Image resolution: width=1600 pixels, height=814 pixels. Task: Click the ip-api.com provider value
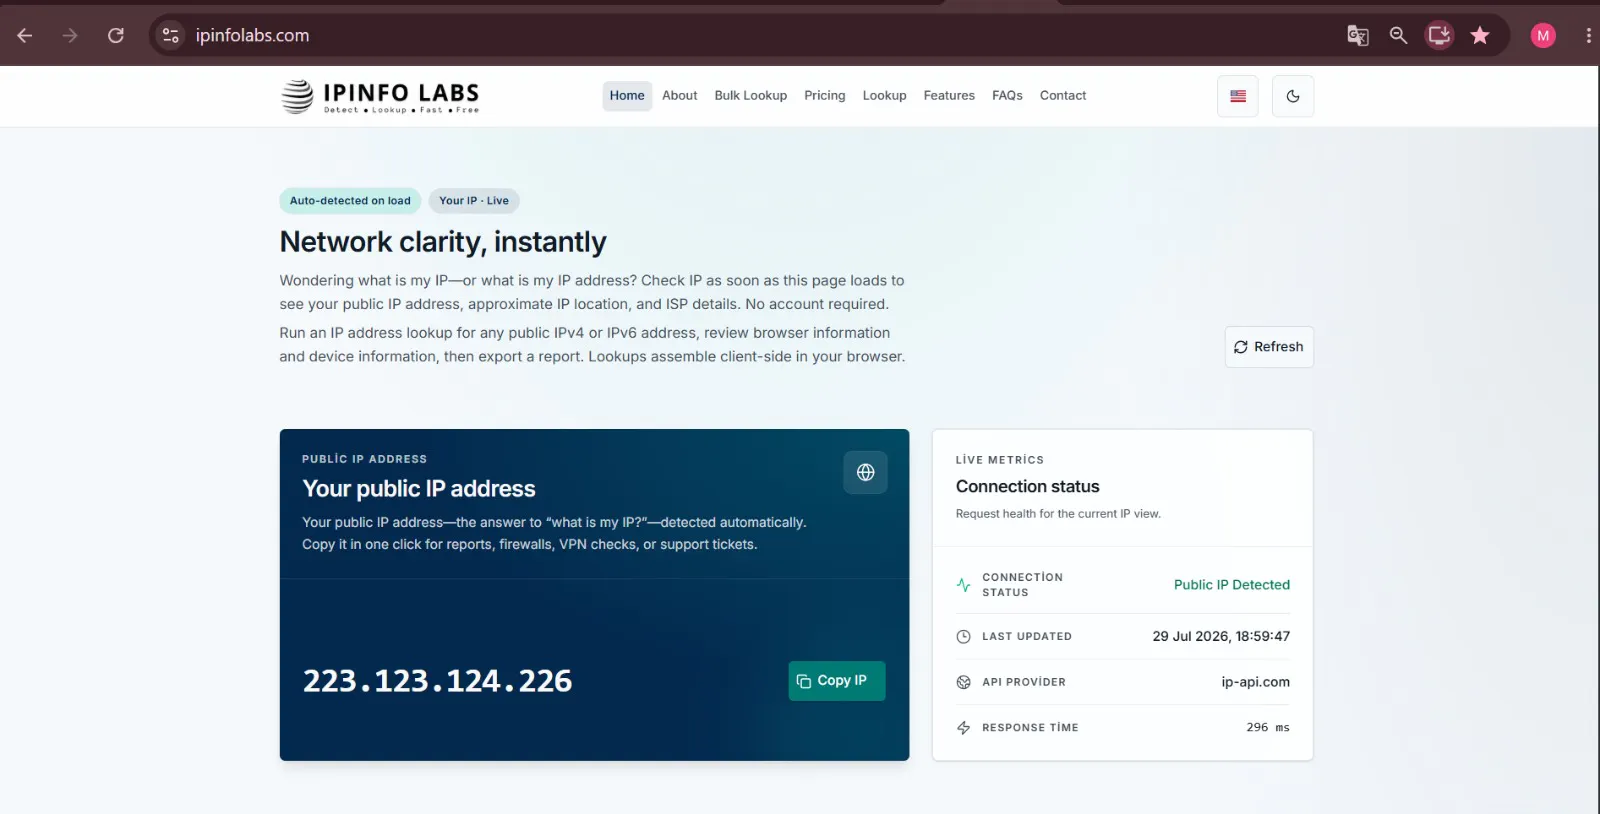1256,682
